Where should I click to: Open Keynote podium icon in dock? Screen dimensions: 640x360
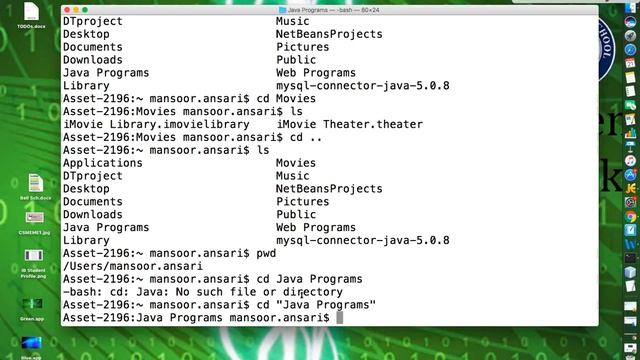click(630, 147)
